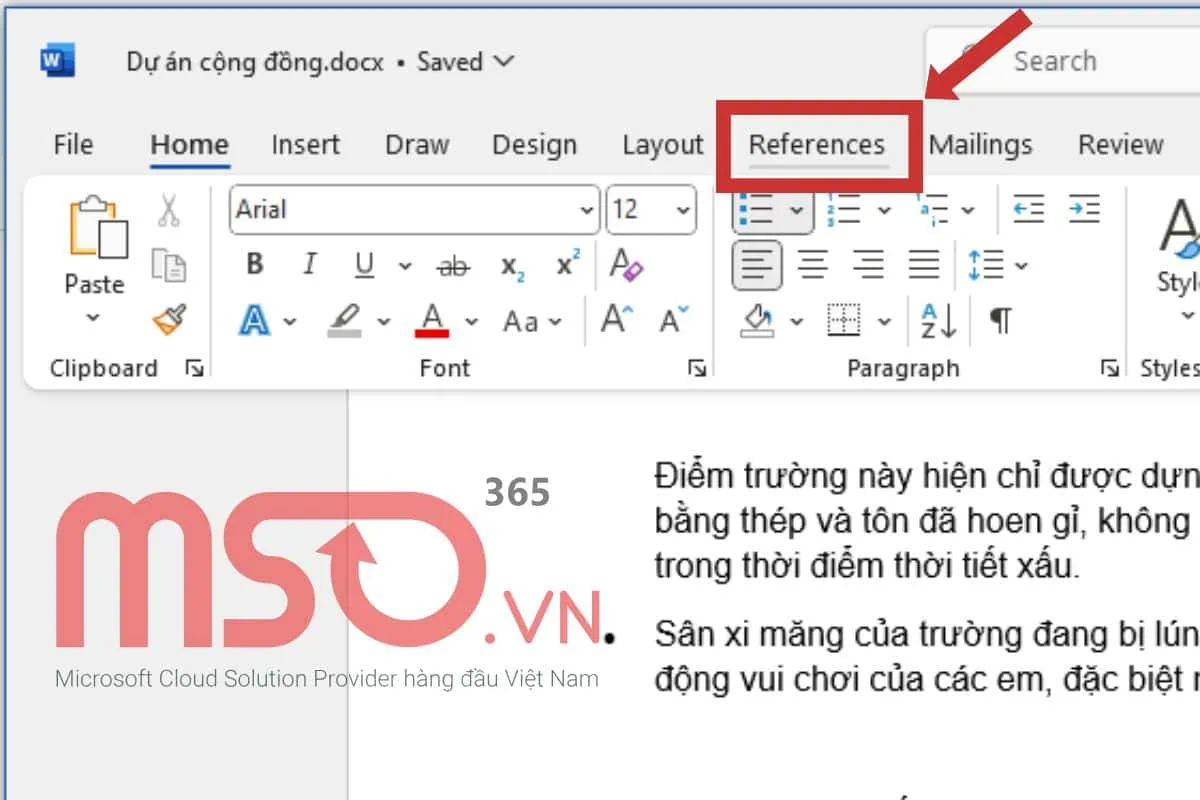Increase paragraph indent
This screenshot has width=1200, height=800.
tap(1084, 210)
